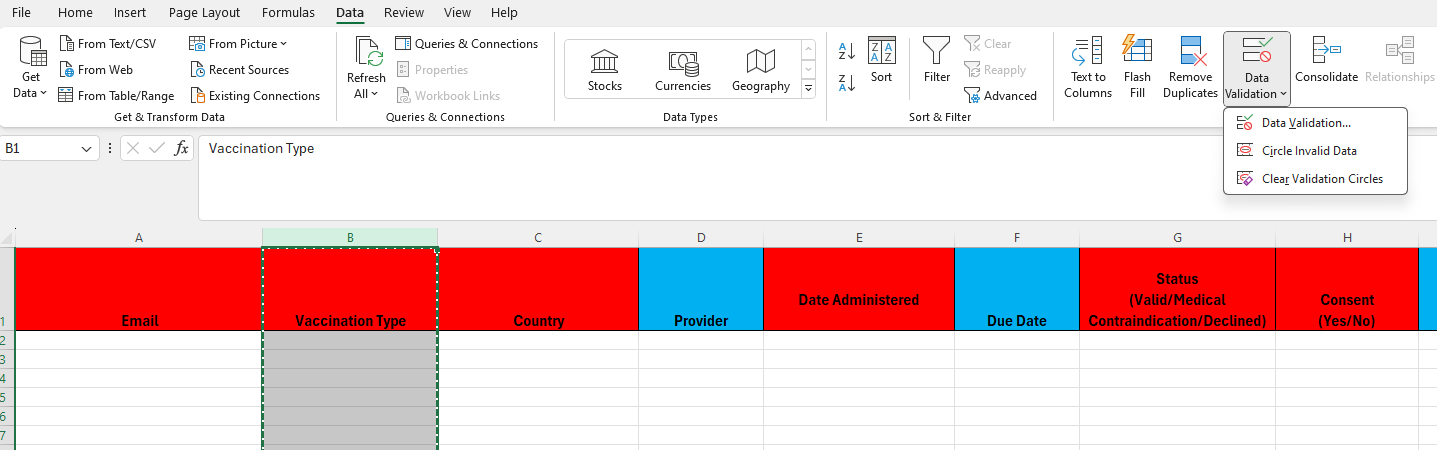
Task: Select Clear Validation Circles menu item
Action: [x=1315, y=179]
